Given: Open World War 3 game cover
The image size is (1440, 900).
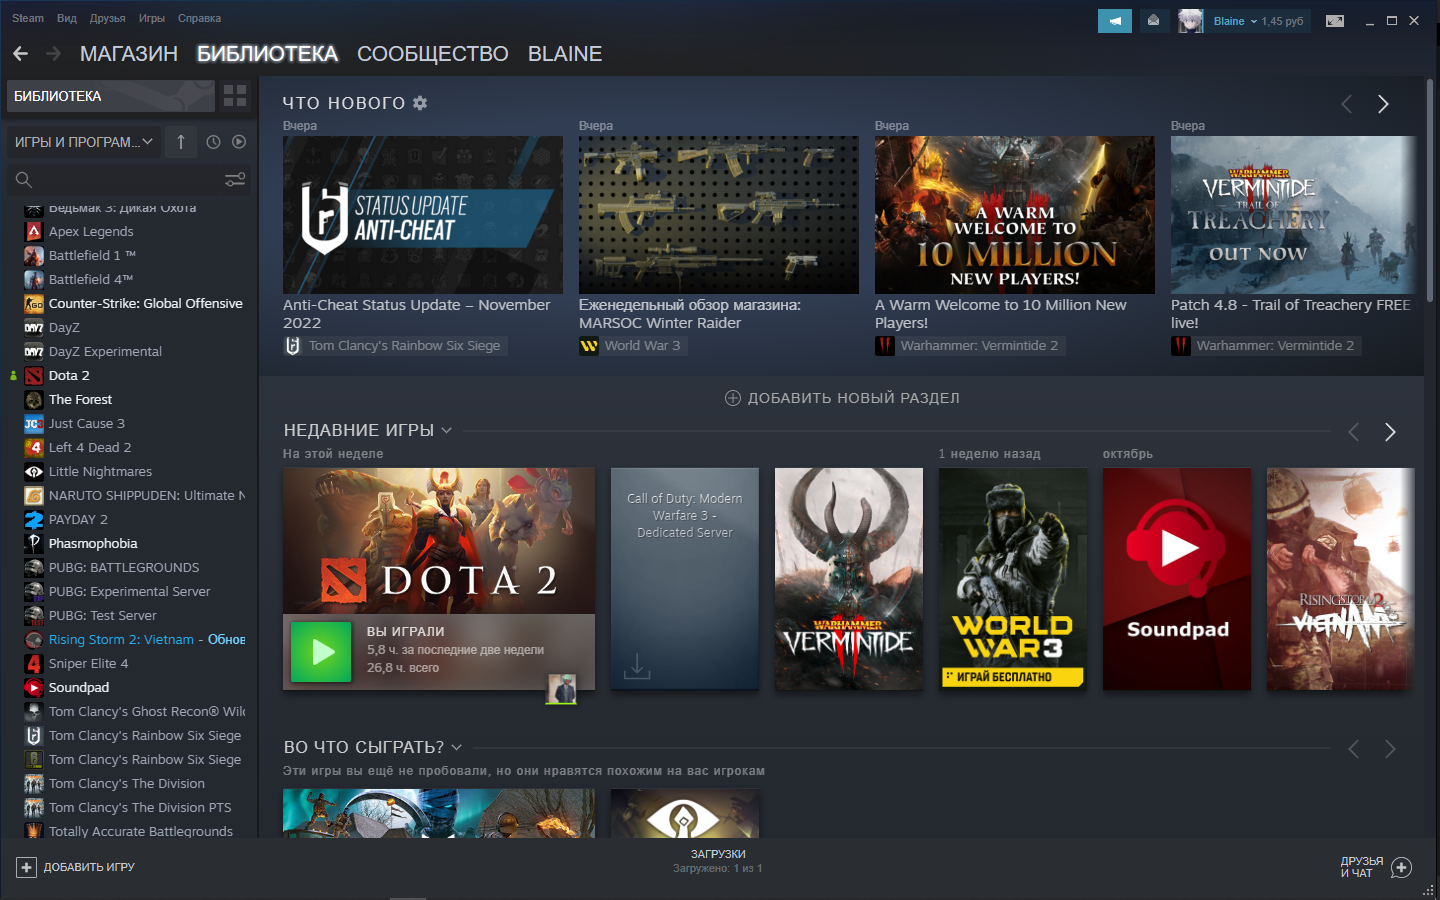Looking at the screenshot, I should (1013, 579).
